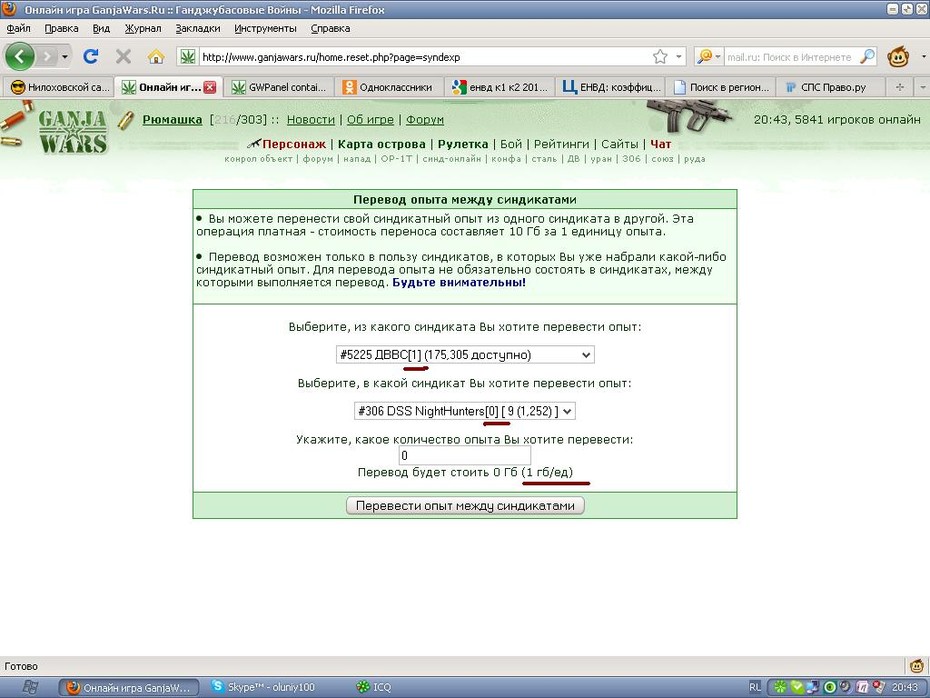Switch to the енвд к1 к2 201... tab

[x=499, y=88]
